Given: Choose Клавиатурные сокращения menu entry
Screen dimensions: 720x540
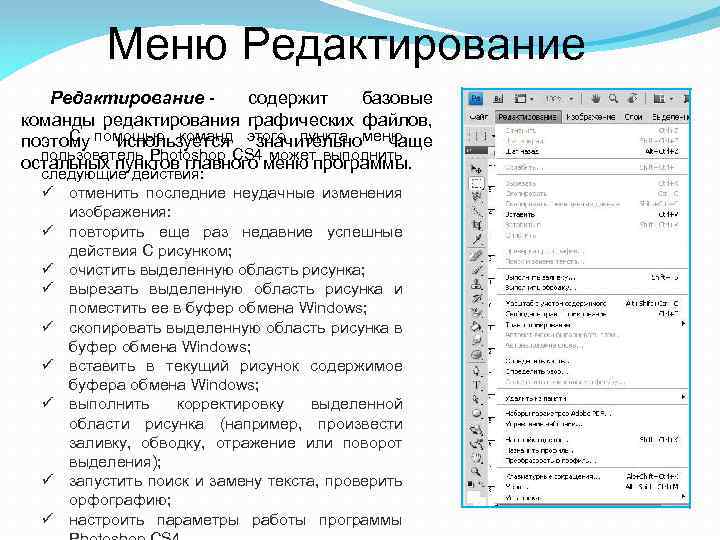Looking at the screenshot, I should click(592, 476).
